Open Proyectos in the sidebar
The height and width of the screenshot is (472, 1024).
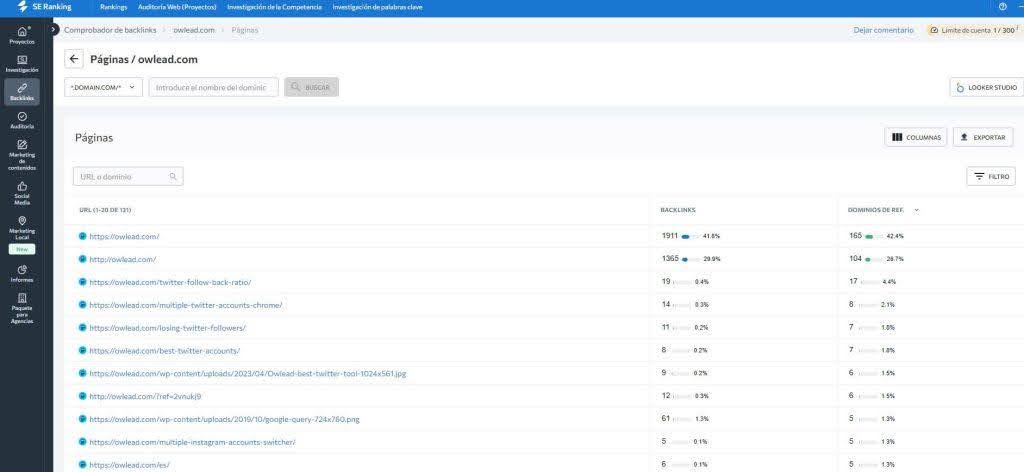point(22,35)
